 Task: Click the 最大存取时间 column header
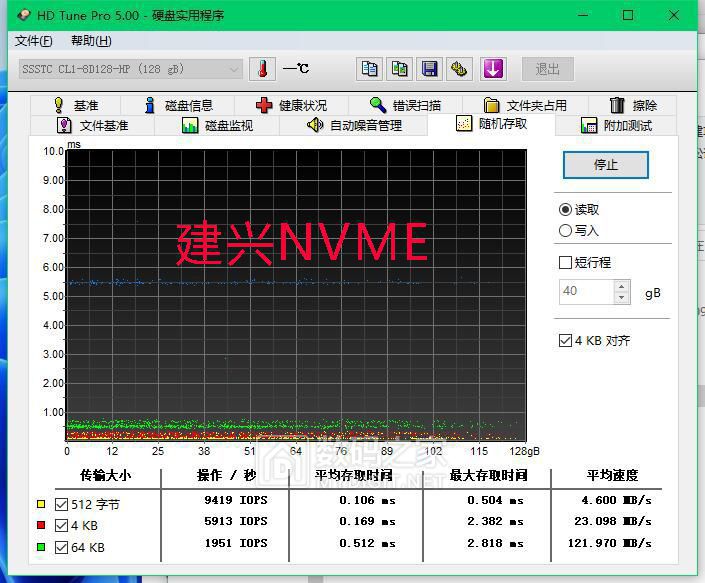(488, 475)
